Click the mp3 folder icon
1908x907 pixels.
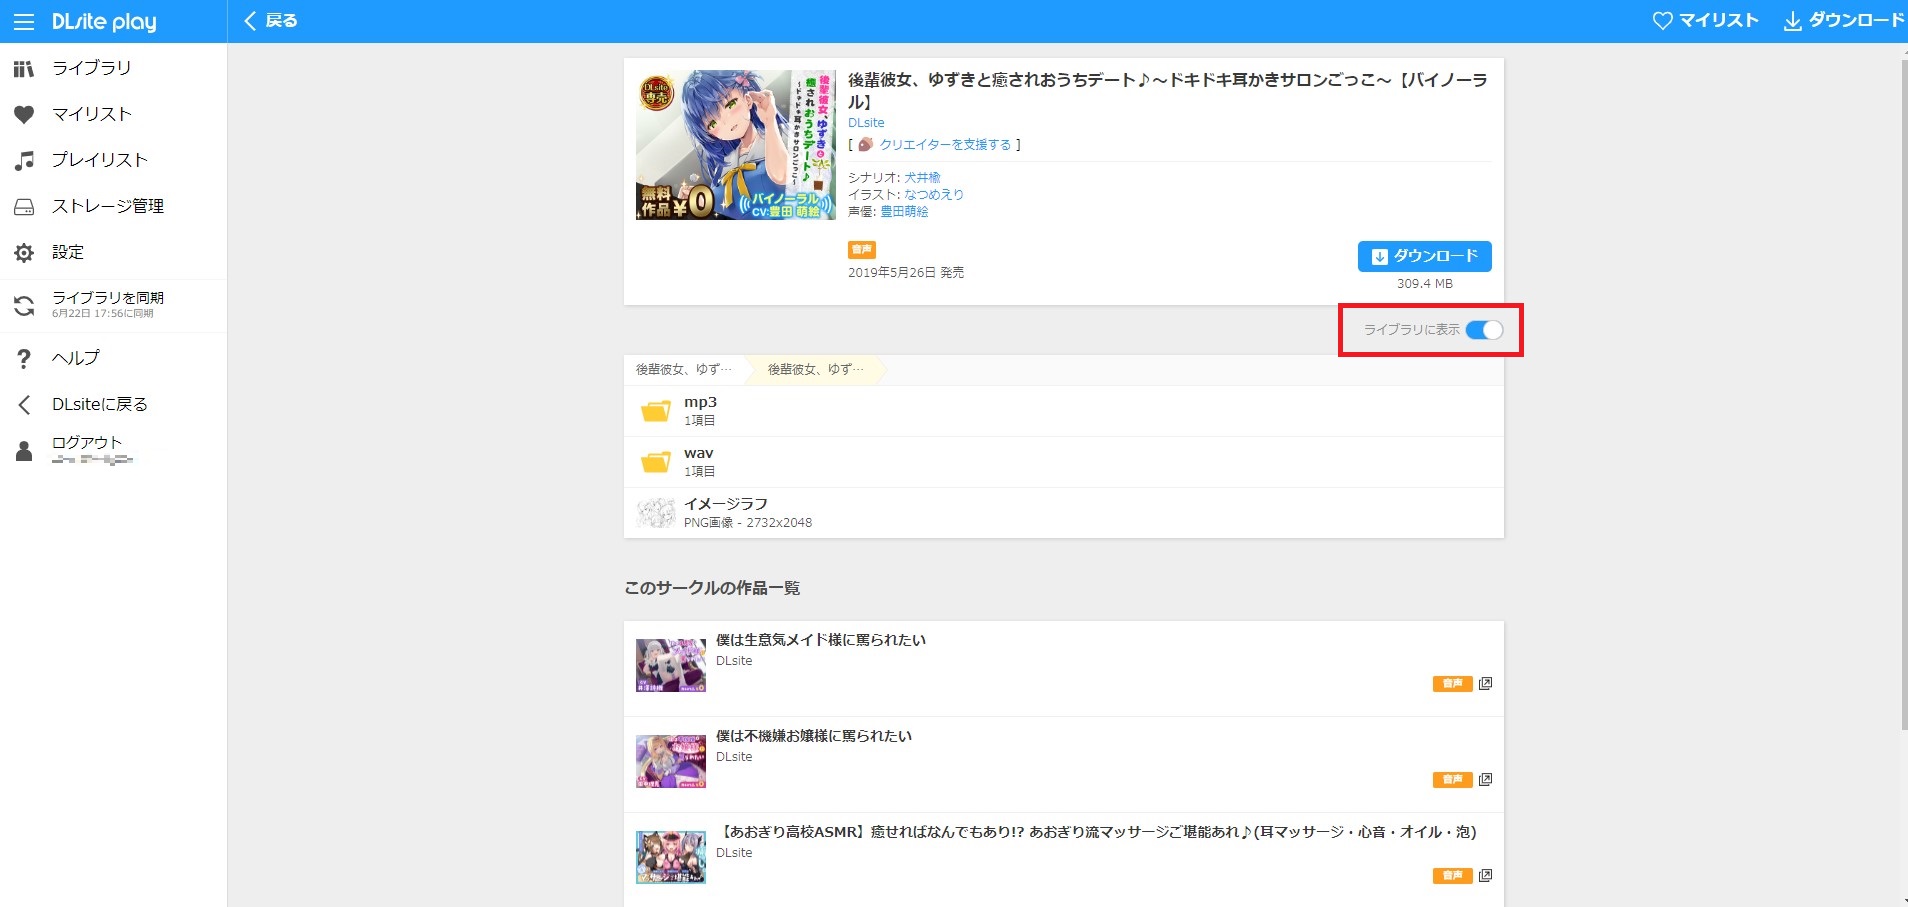[x=656, y=411]
